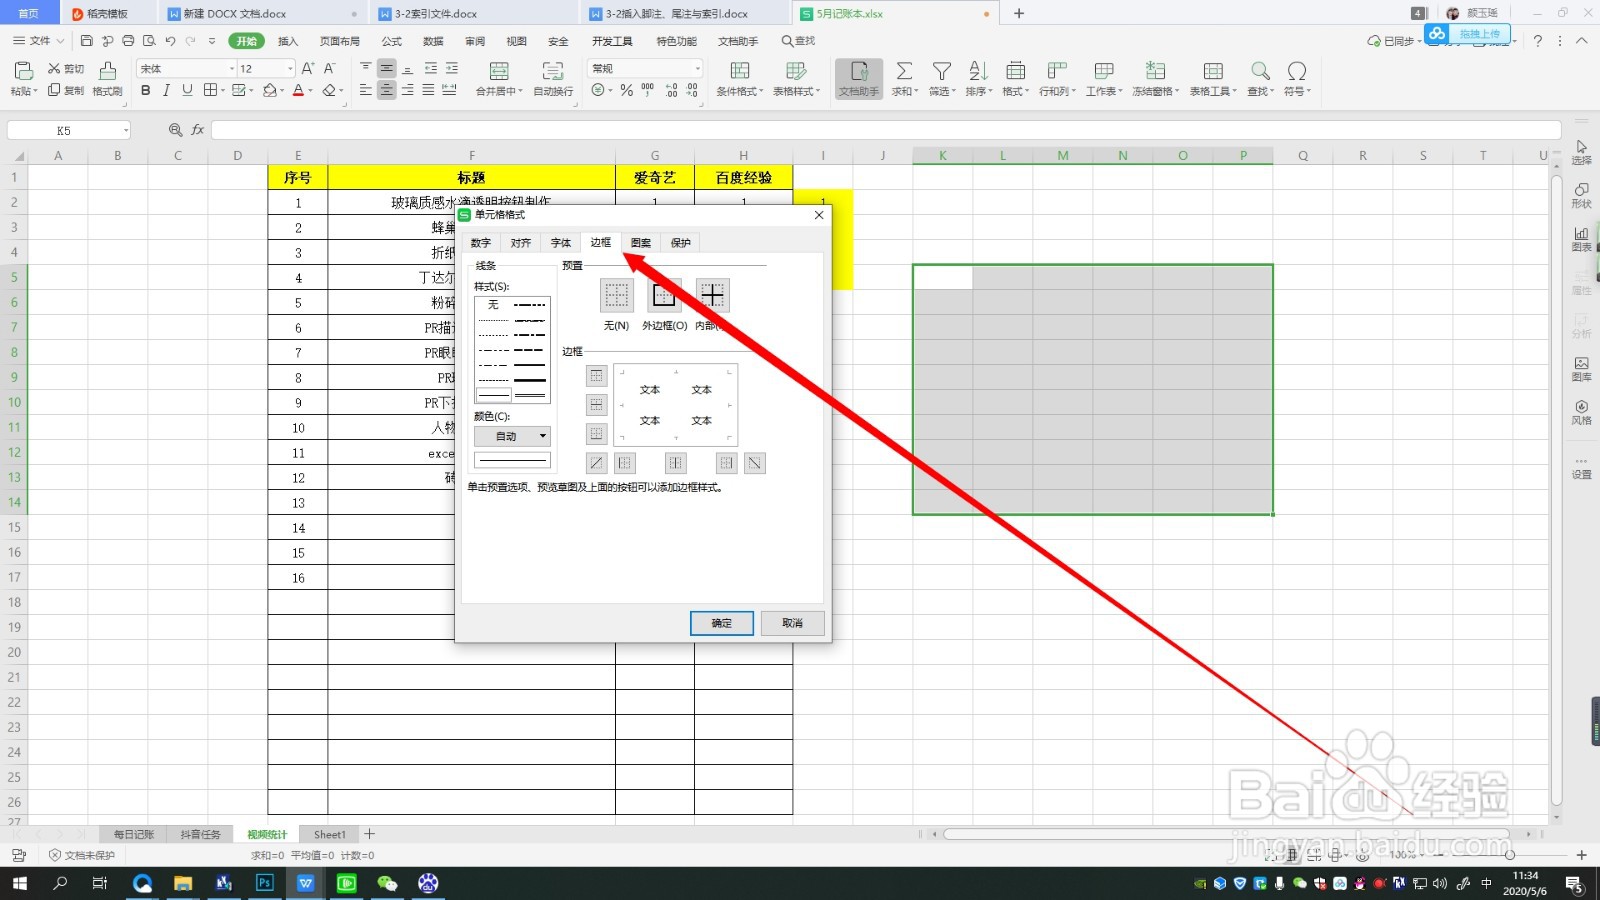Toggle the diagonal-up border button

pyautogui.click(x=597, y=463)
